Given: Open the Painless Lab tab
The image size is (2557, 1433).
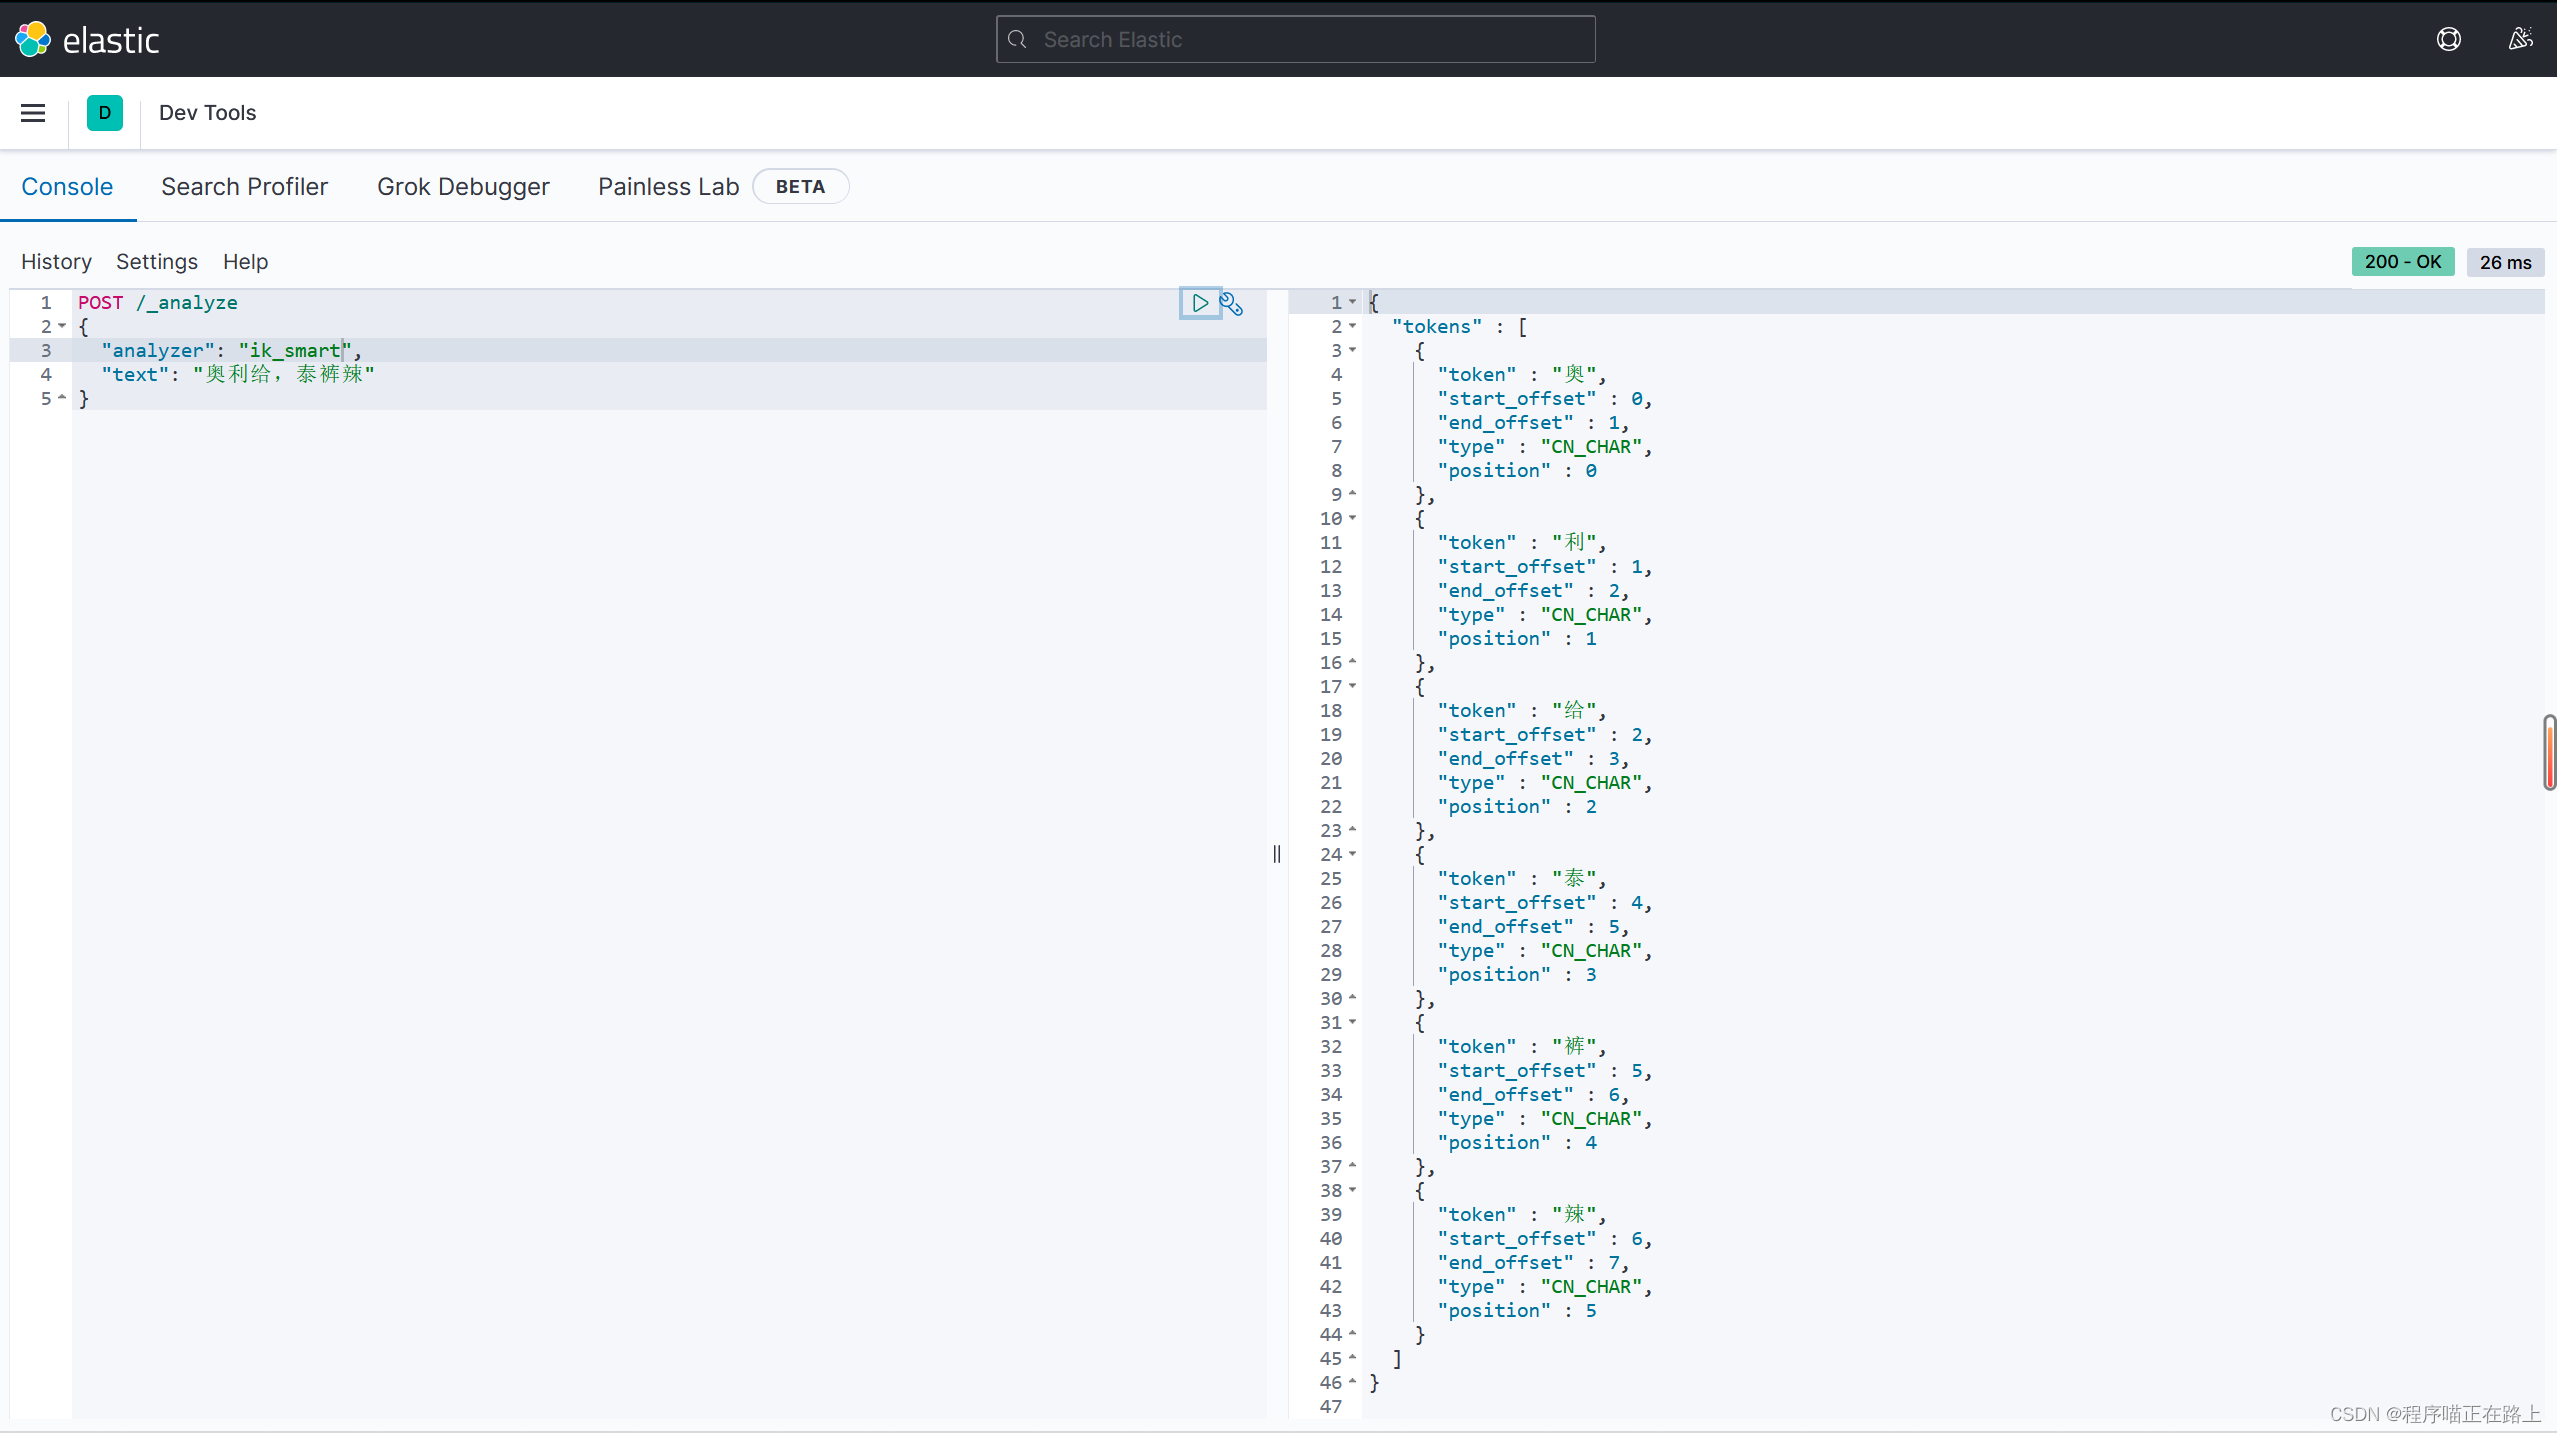Looking at the screenshot, I should click(668, 187).
